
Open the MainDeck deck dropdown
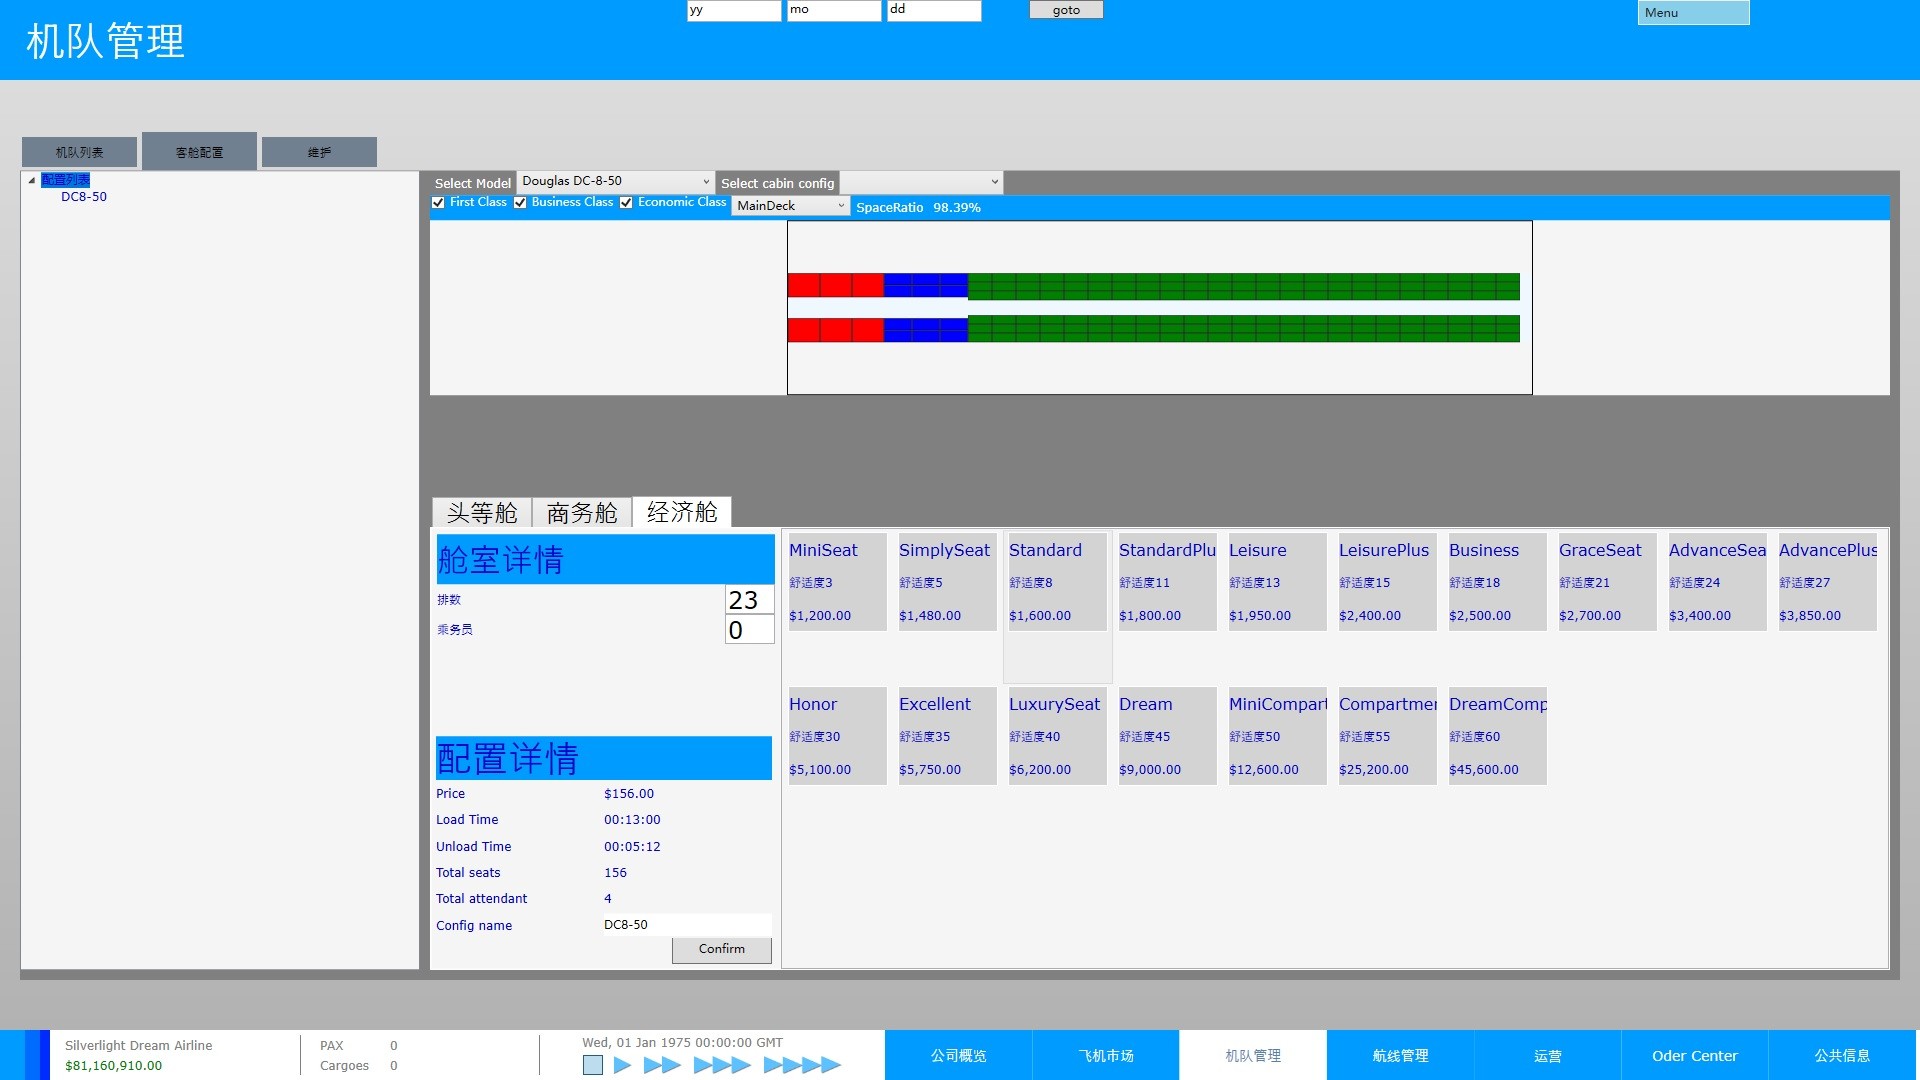790,206
